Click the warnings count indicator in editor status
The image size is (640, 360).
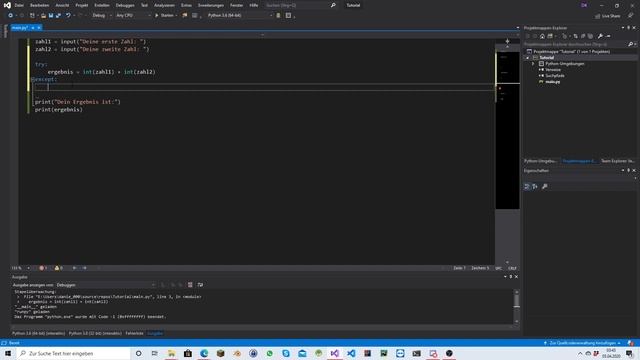59,268
